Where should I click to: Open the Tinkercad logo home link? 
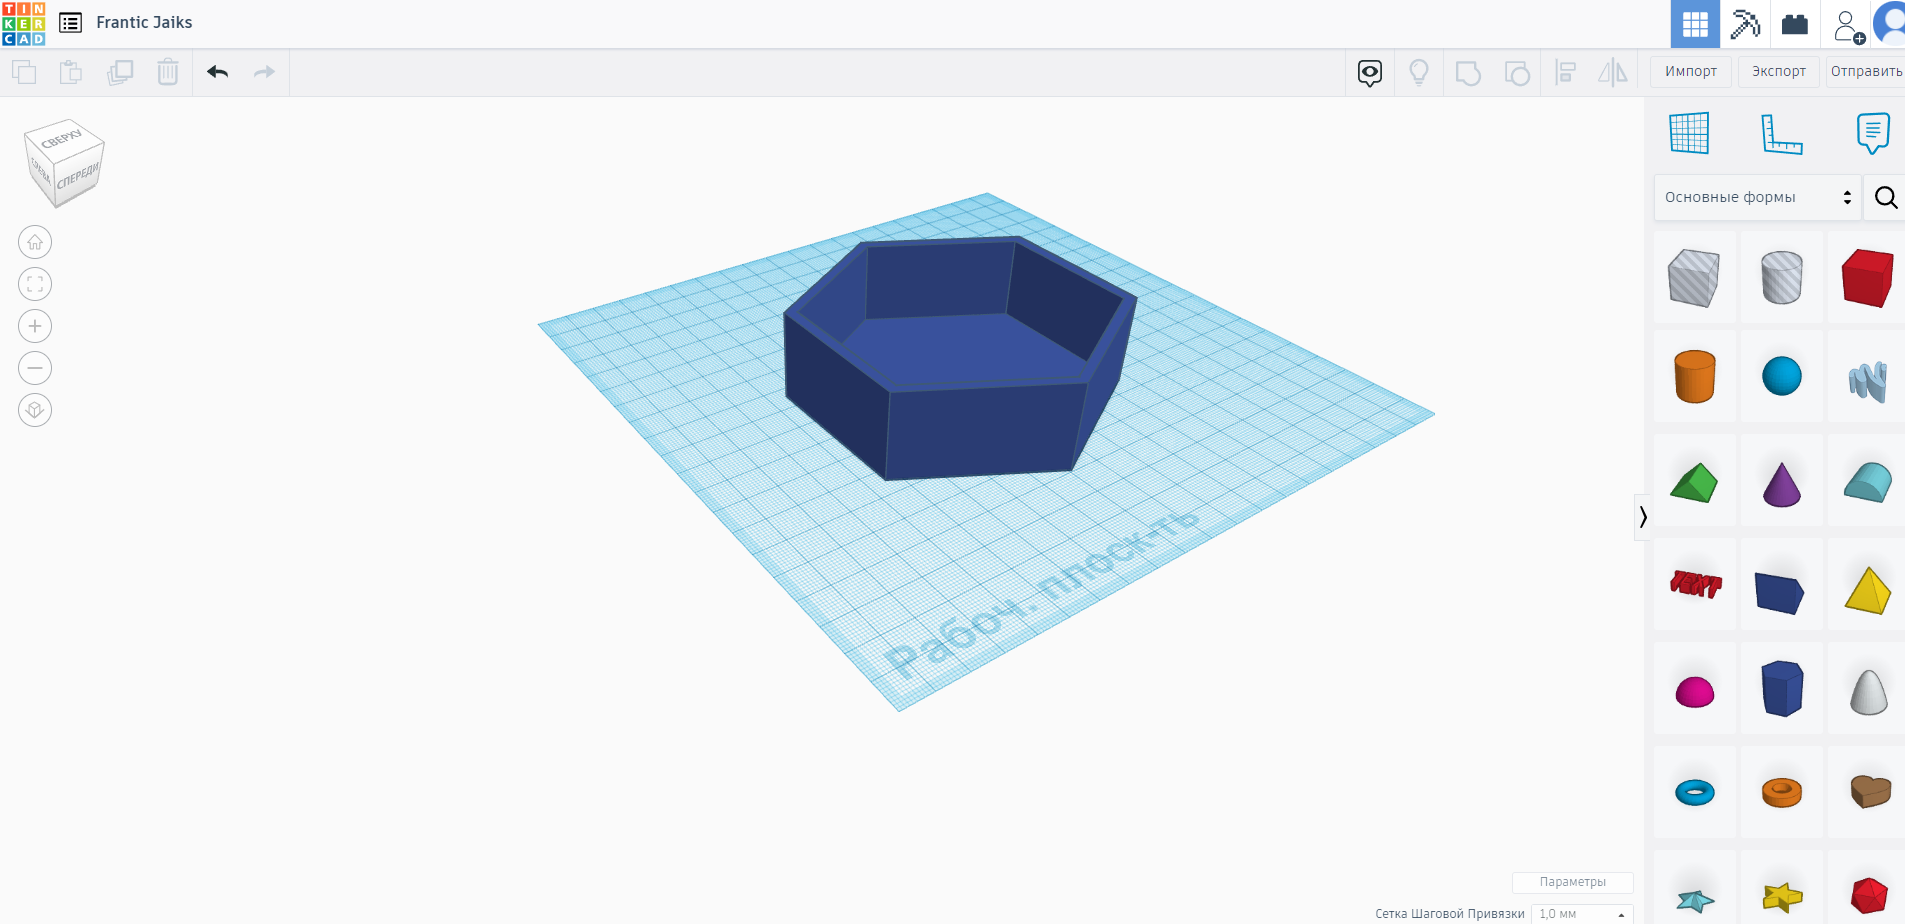tap(23, 23)
